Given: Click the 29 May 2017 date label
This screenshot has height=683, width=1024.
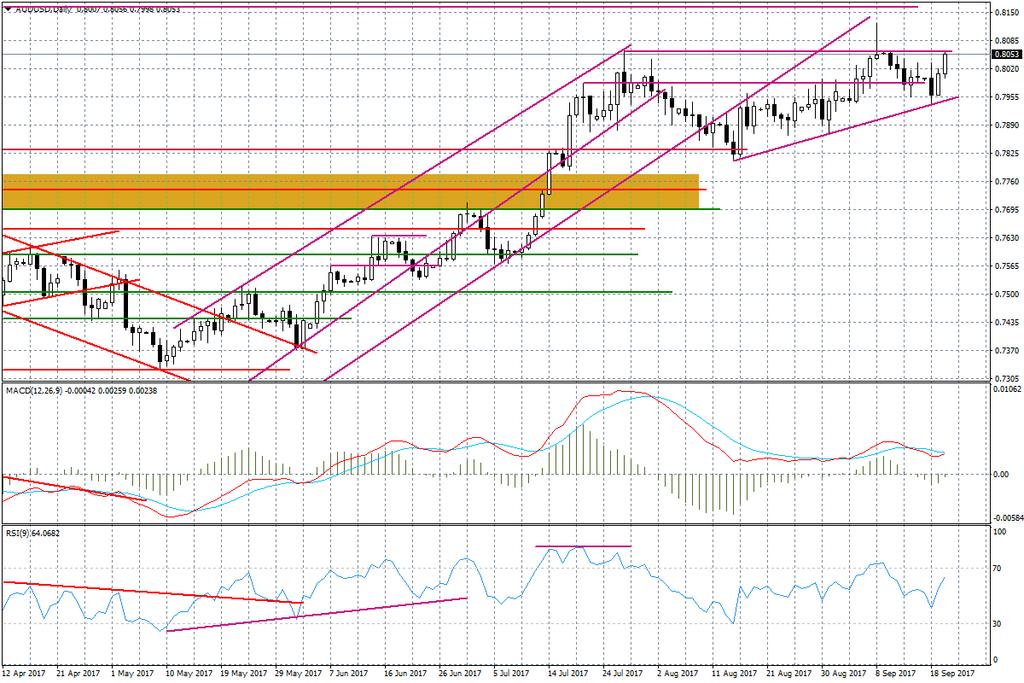Looking at the screenshot, I should tap(297, 673).
